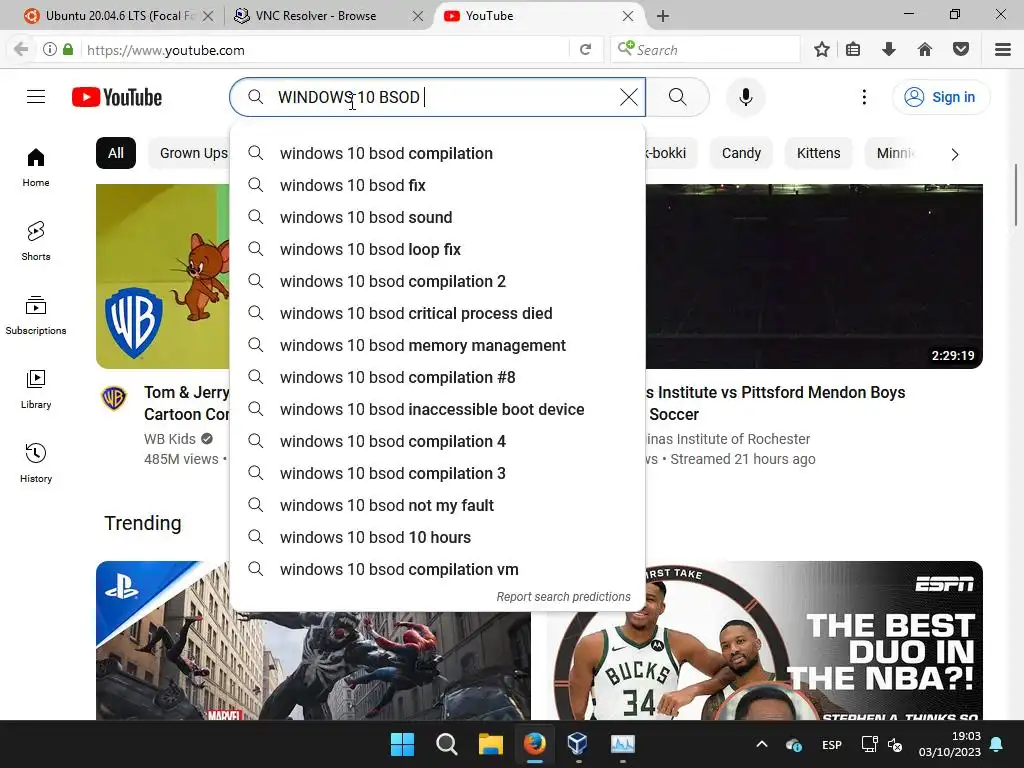Image resolution: width=1024 pixels, height=768 pixels.
Task: Click Report search predictions link
Action: [563, 597]
